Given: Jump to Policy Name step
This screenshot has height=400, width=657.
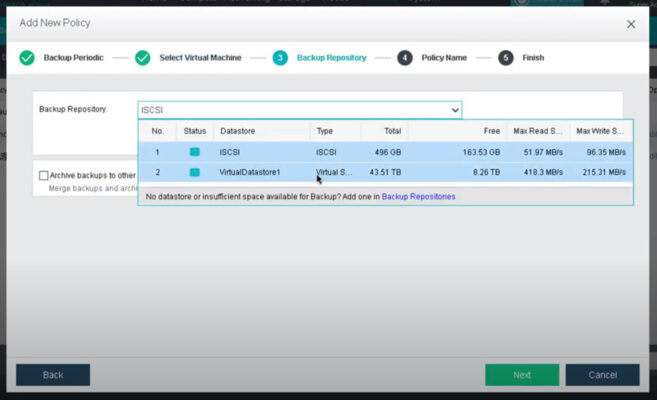Looking at the screenshot, I should 444,58.
